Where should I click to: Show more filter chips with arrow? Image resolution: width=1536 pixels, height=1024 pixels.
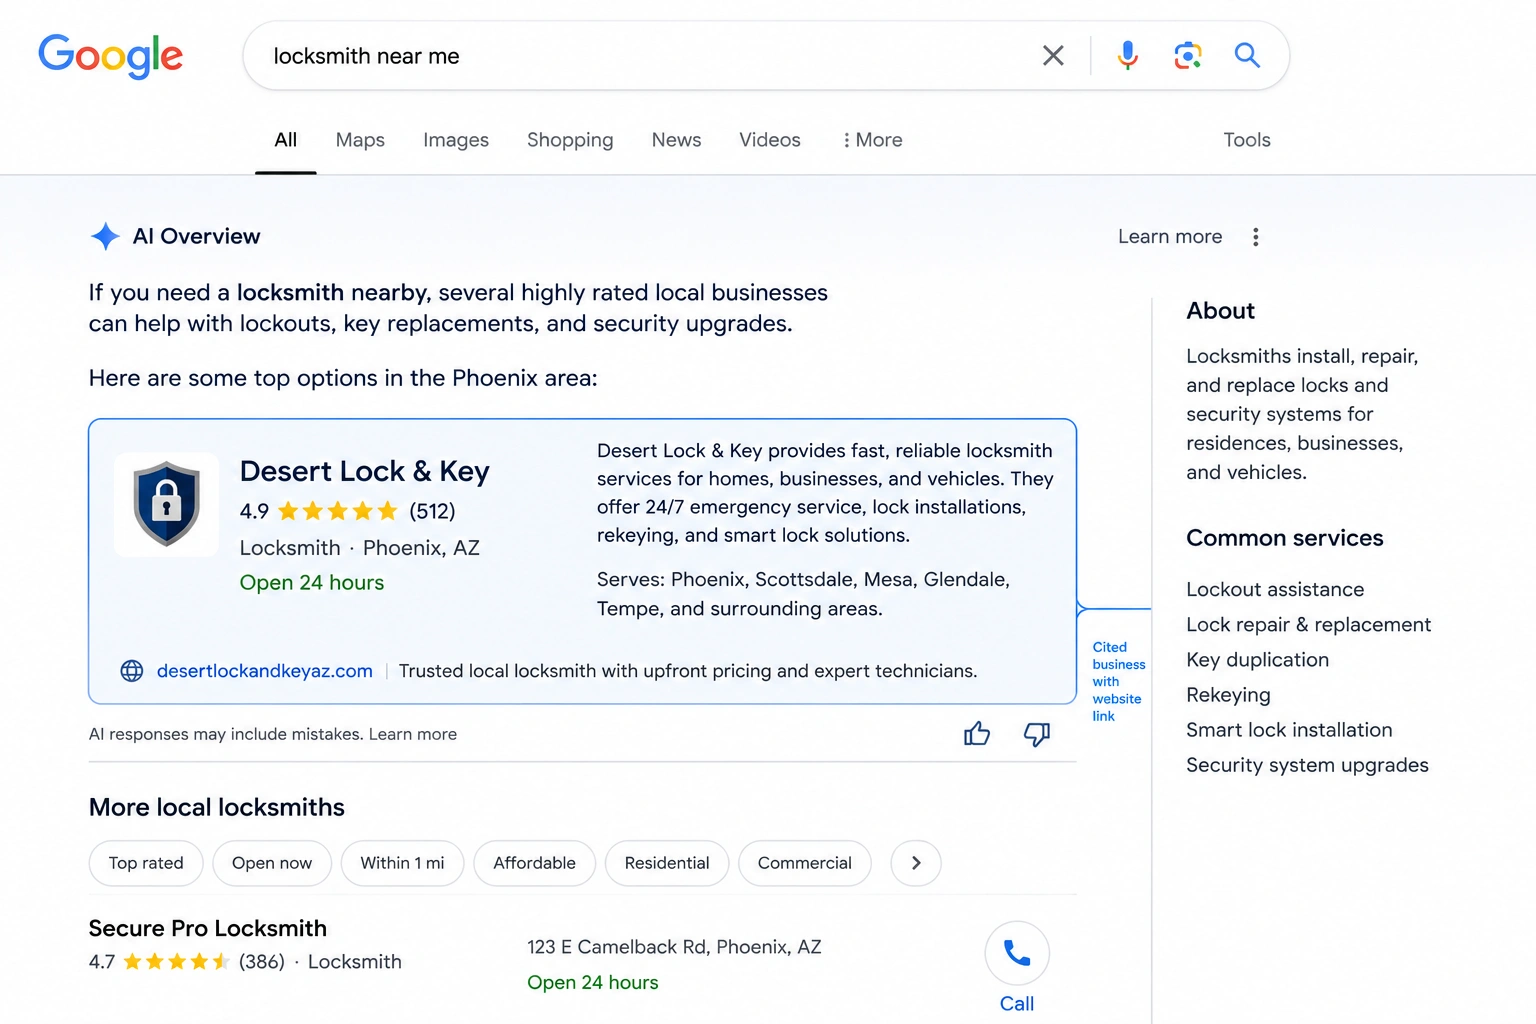point(916,863)
